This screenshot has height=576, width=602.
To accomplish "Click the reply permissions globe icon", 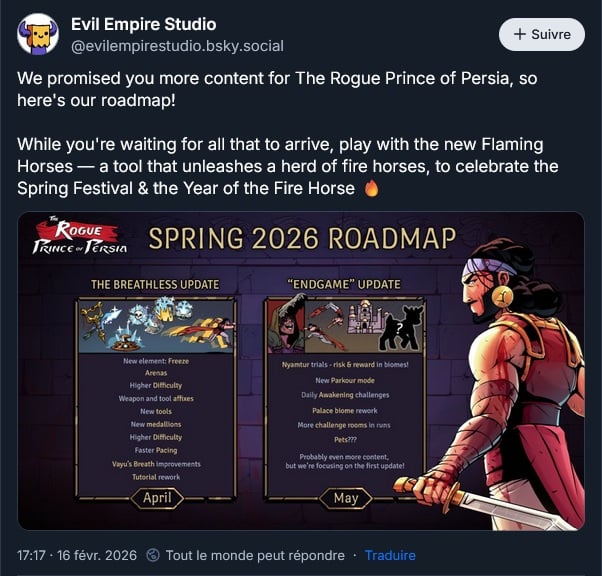I will 153,555.
